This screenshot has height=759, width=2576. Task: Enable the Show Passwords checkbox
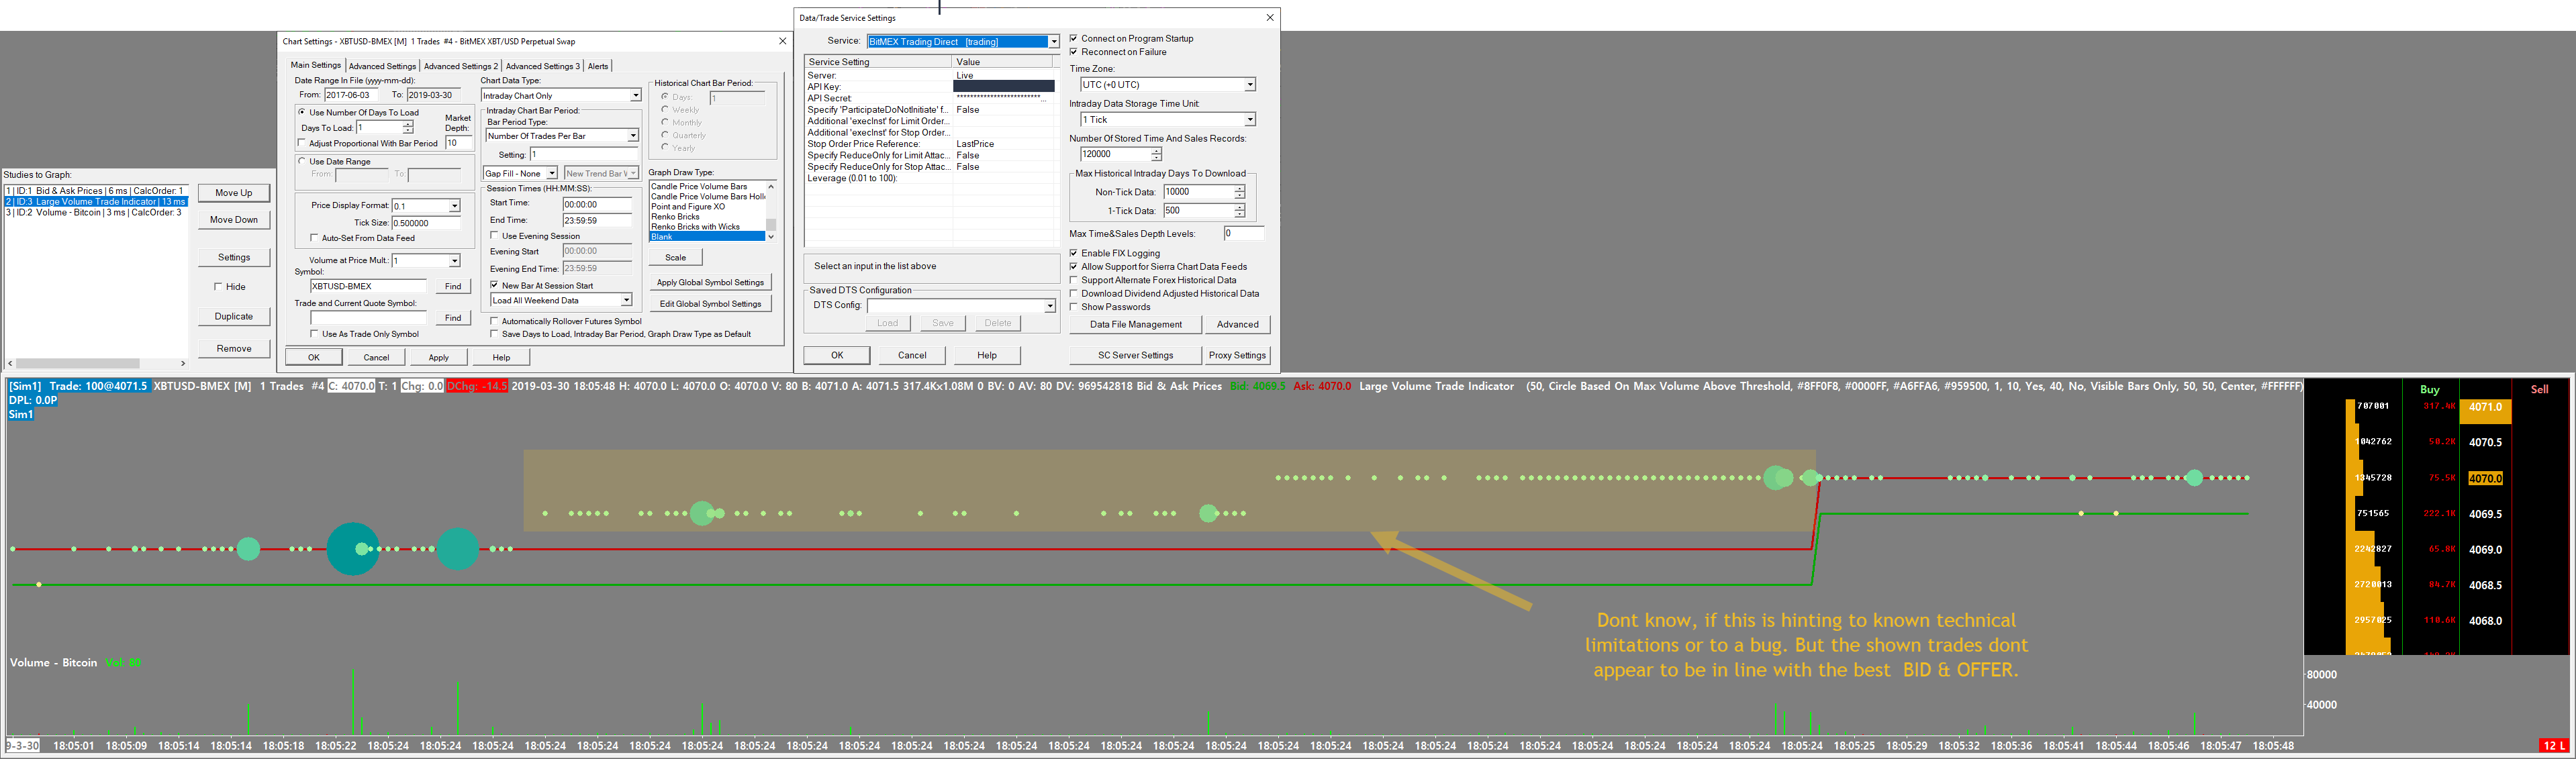click(1074, 307)
